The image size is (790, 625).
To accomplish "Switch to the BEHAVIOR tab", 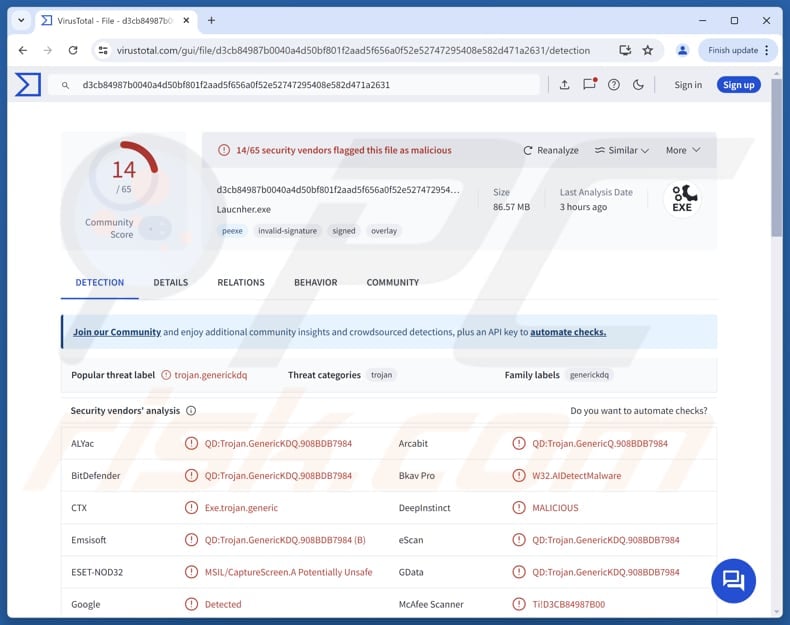I will click(x=315, y=282).
